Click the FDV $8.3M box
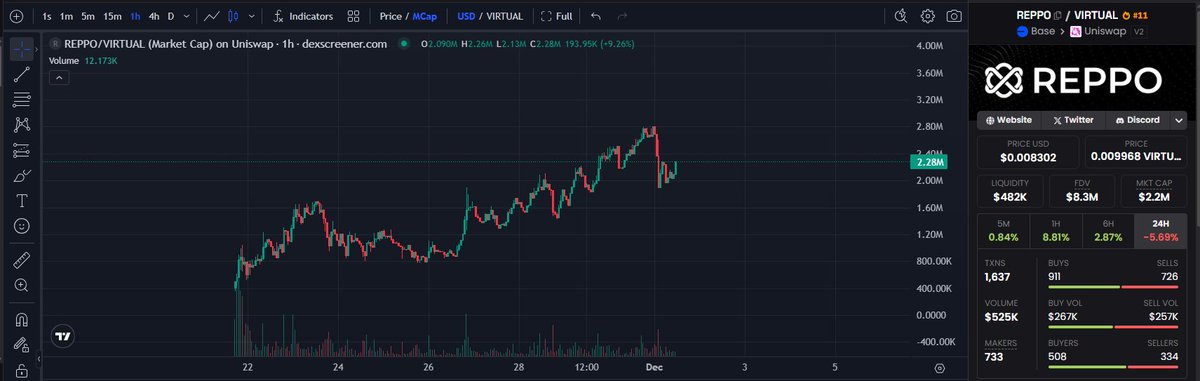This screenshot has height=381, width=1200. click(1083, 191)
